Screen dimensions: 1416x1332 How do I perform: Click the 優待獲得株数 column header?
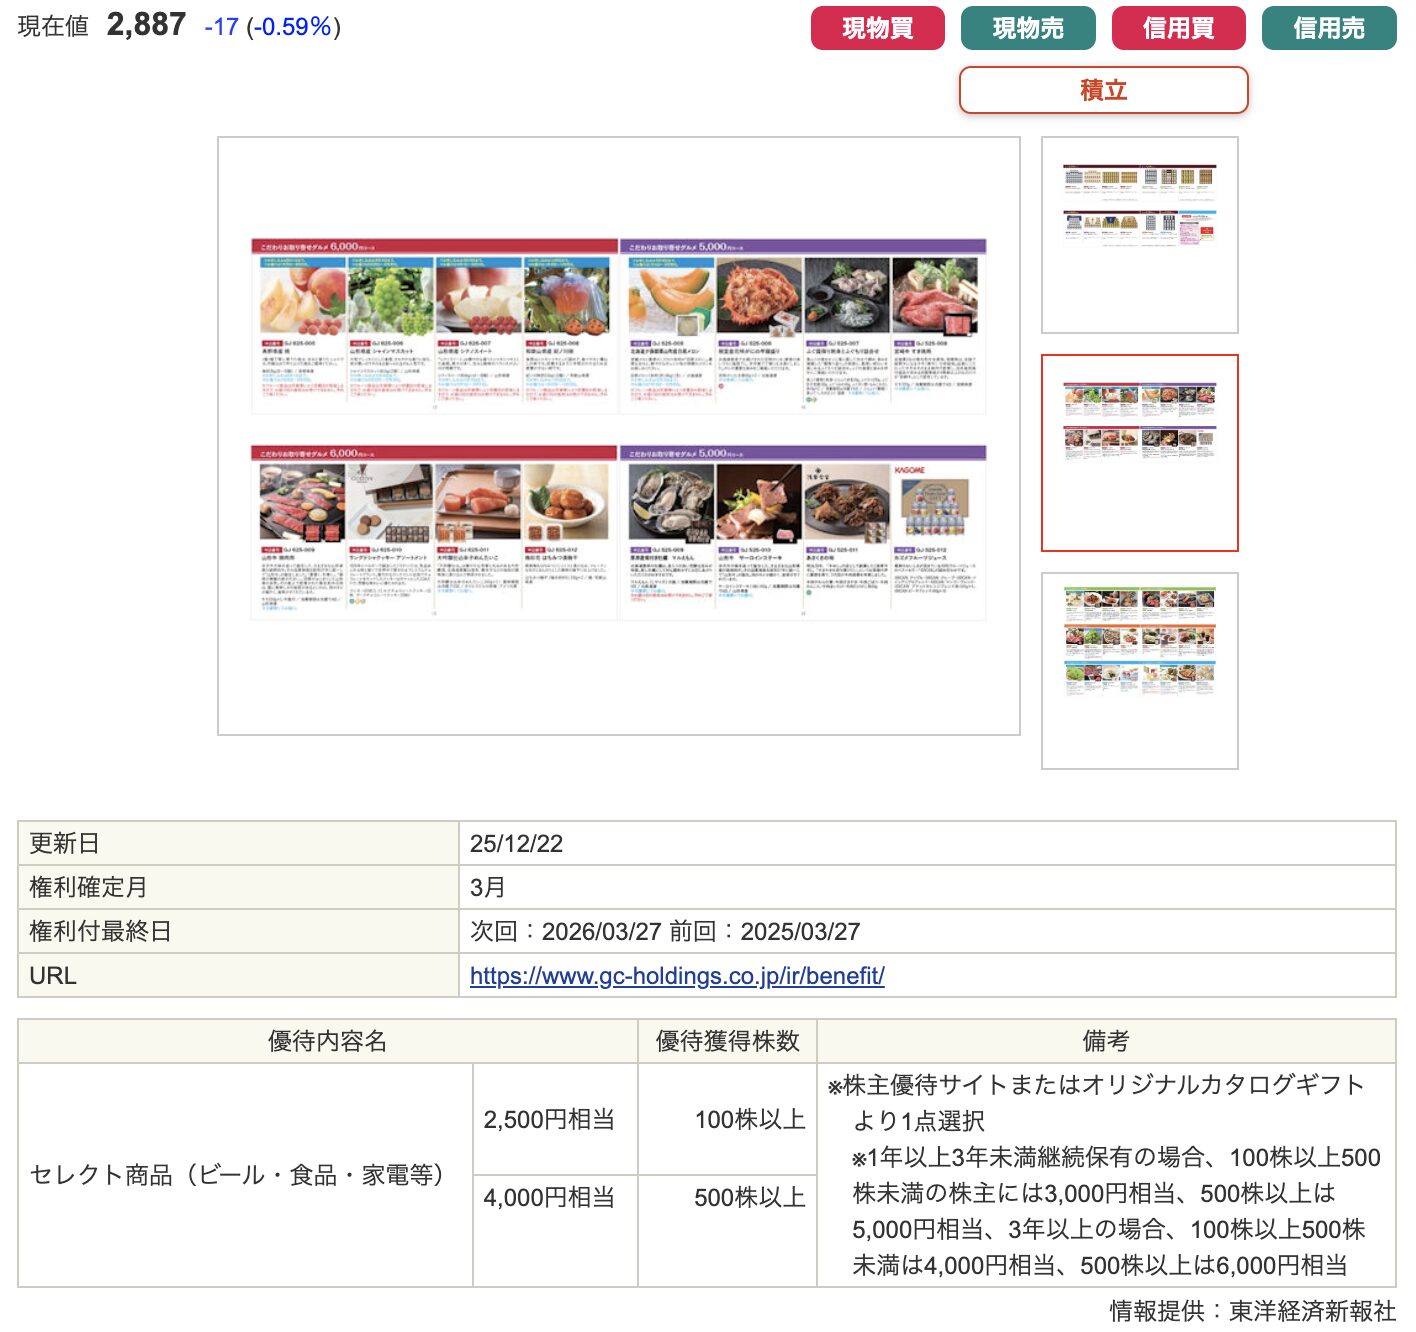[727, 1041]
